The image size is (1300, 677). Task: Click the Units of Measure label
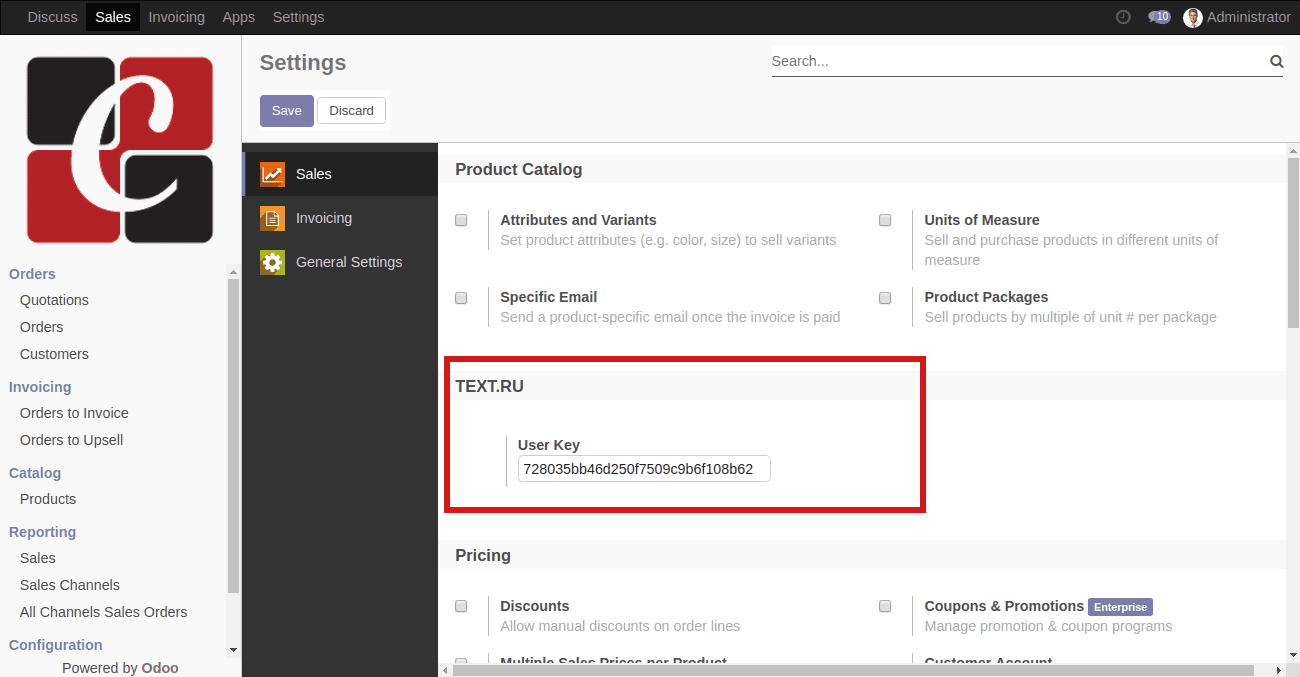(982, 220)
